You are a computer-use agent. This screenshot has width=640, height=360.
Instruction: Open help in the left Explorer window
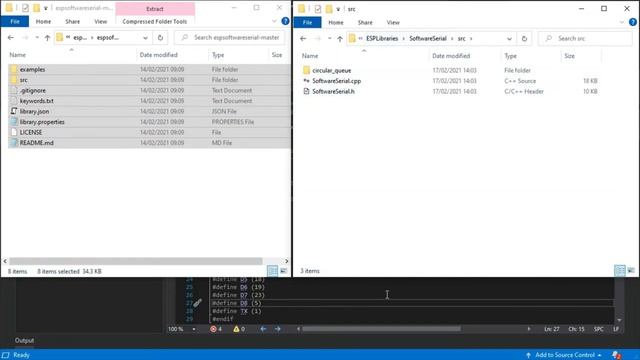click(285, 21)
